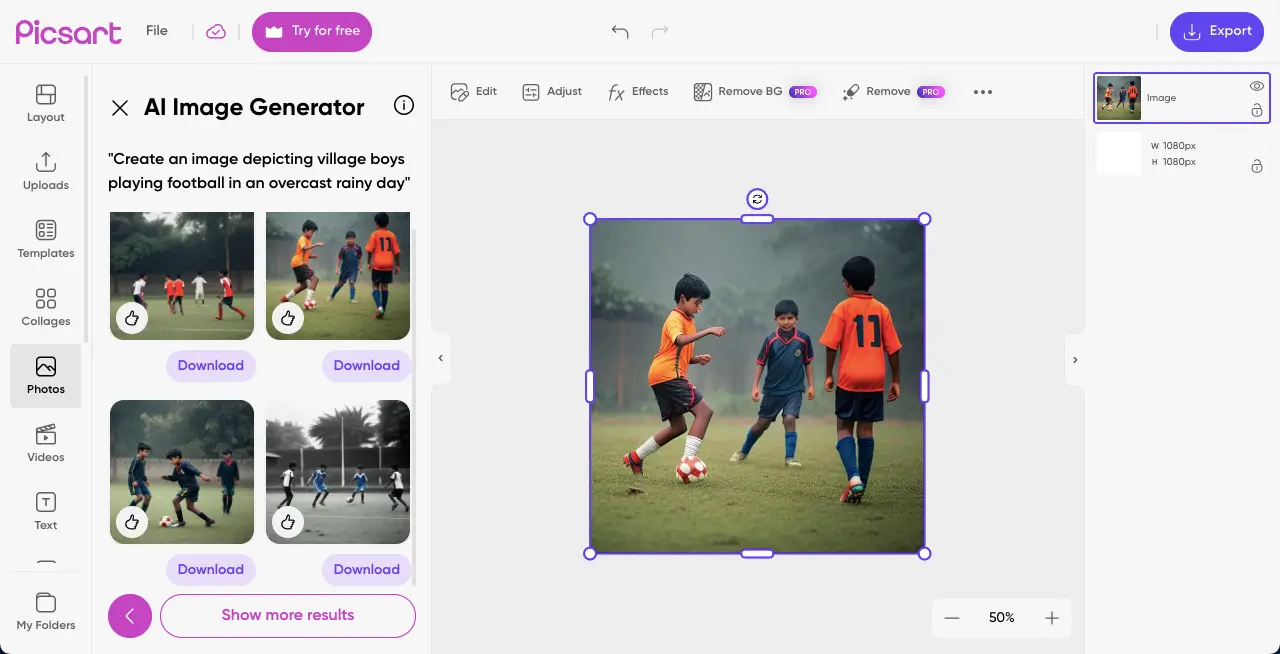The height and width of the screenshot is (654, 1280).
Task: Zoom in the canvas
Action: pyautogui.click(x=1052, y=618)
